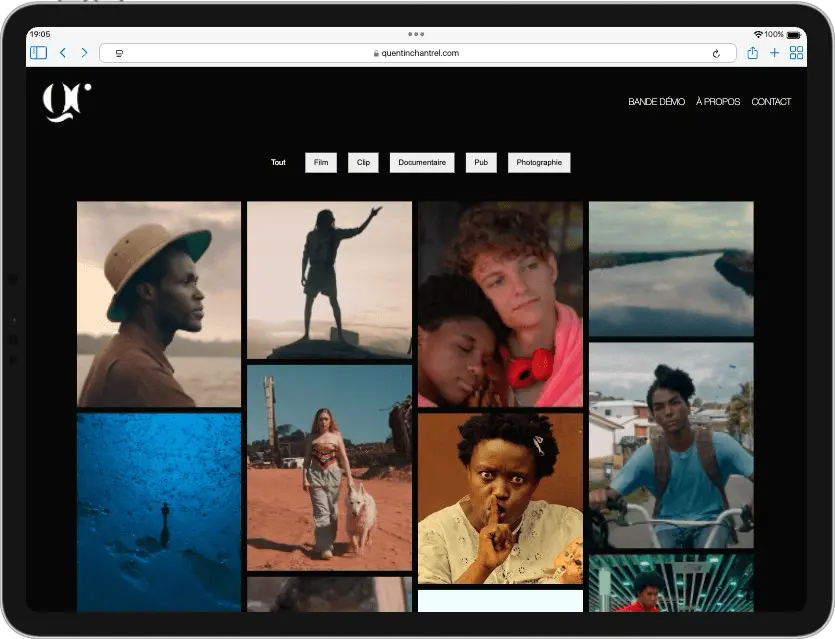This screenshot has width=835, height=639.
Task: Click the quentinchantrel.com address field
Action: (418, 53)
